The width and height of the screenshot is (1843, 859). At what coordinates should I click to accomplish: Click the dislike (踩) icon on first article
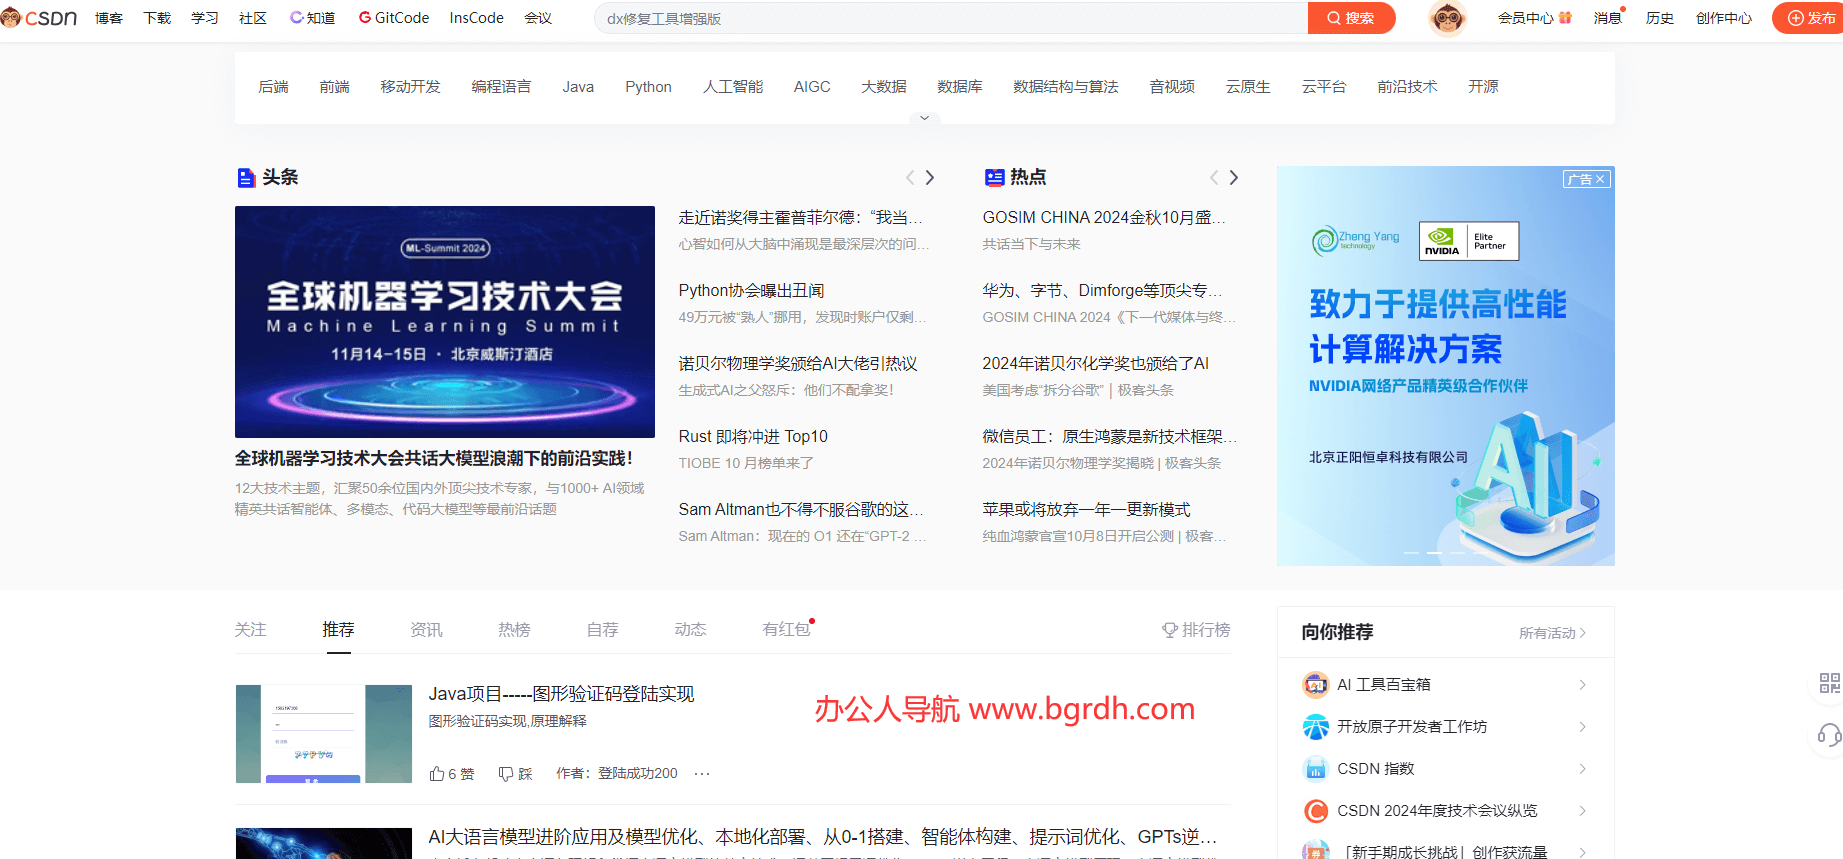point(506,774)
